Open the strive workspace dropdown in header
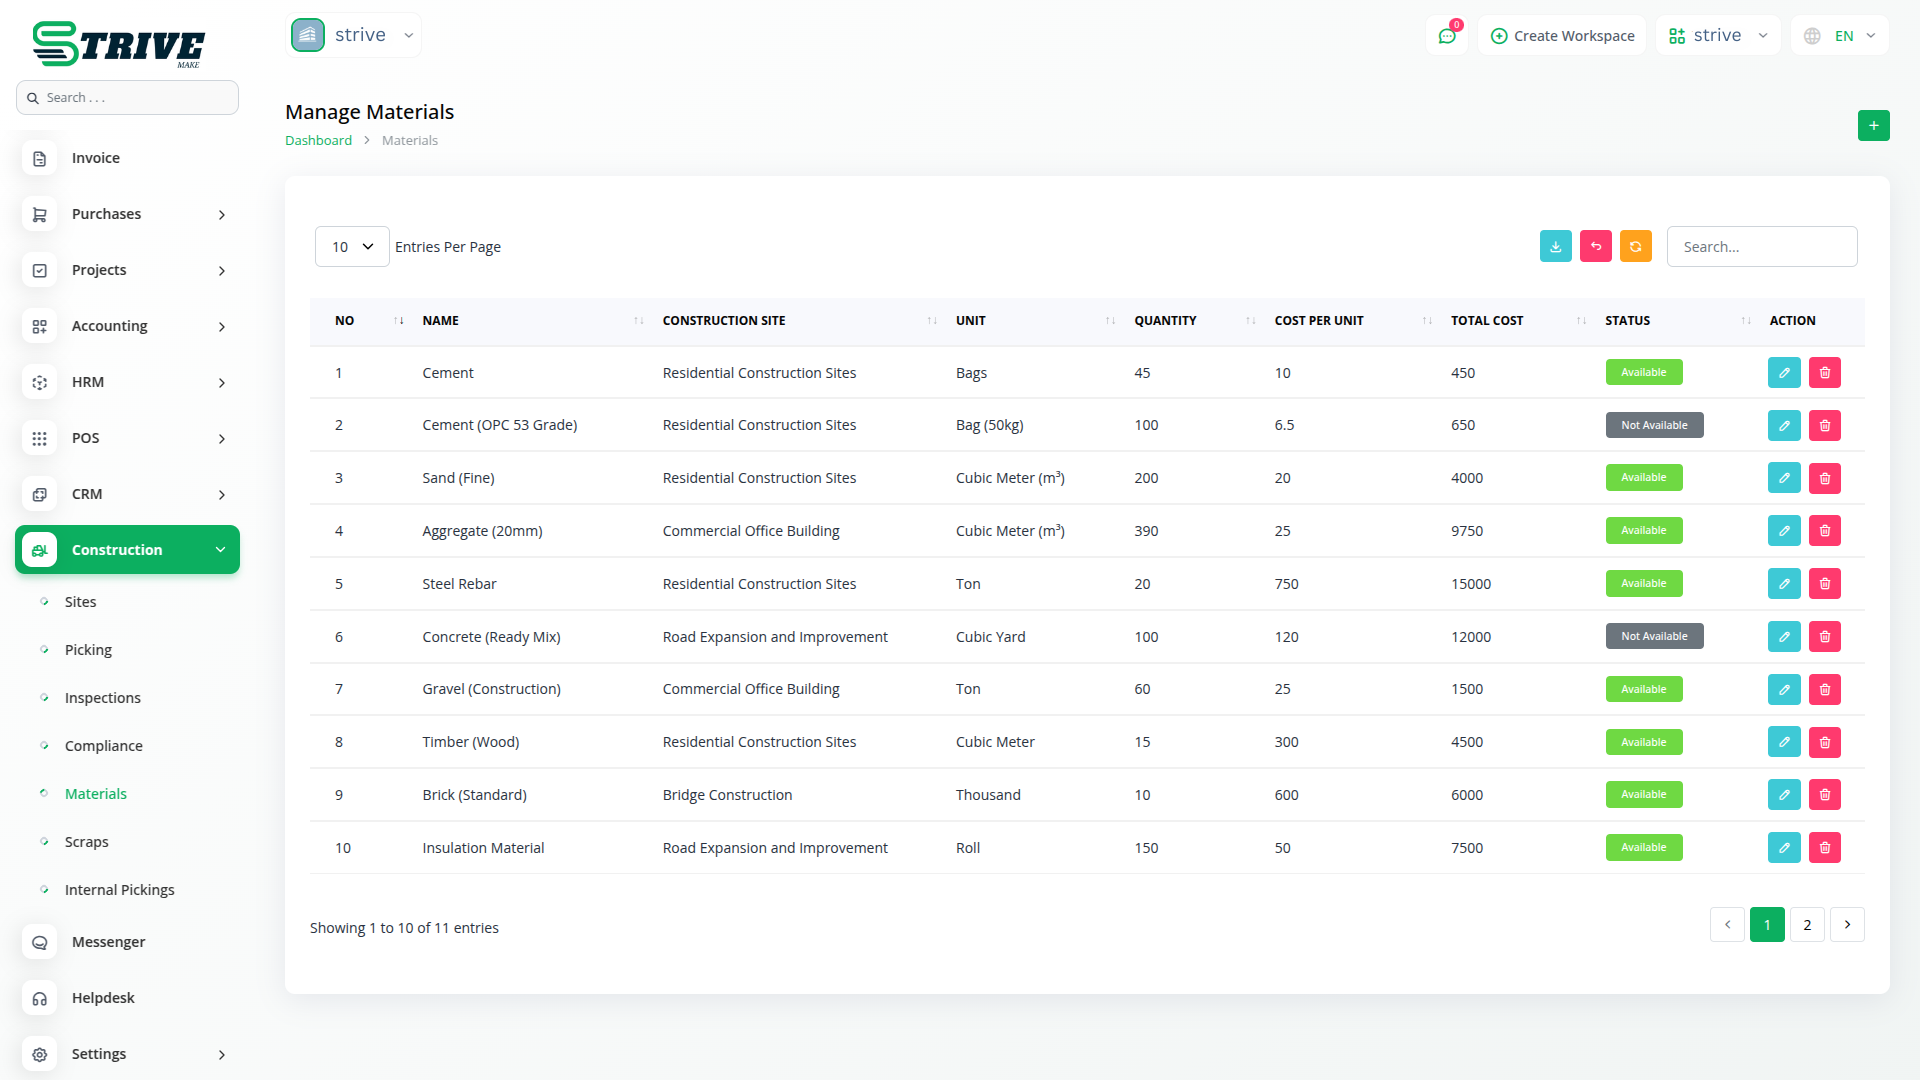The image size is (1920, 1080). 1717,36
